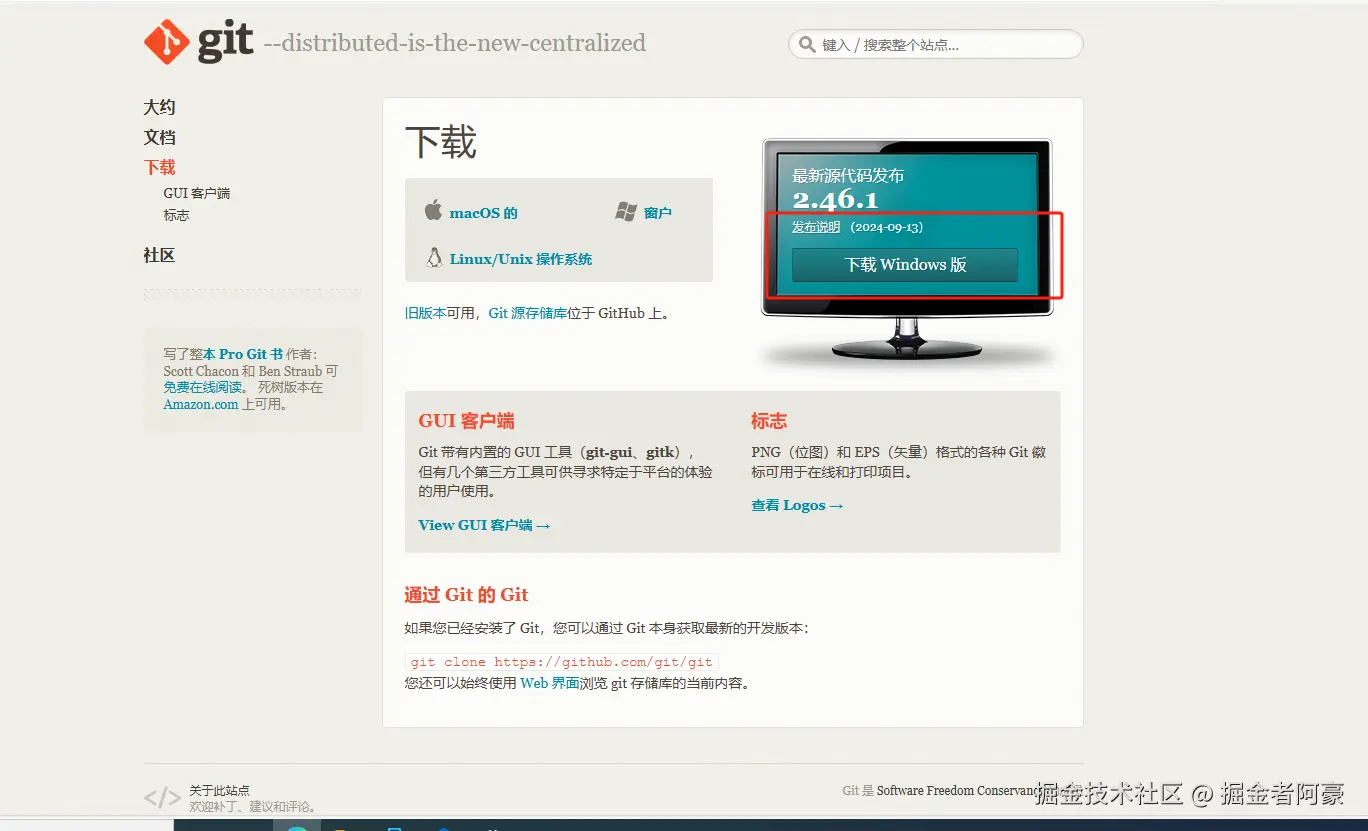This screenshot has width=1368, height=831.
Task: Select the macOS apple icon
Action: tap(434, 211)
